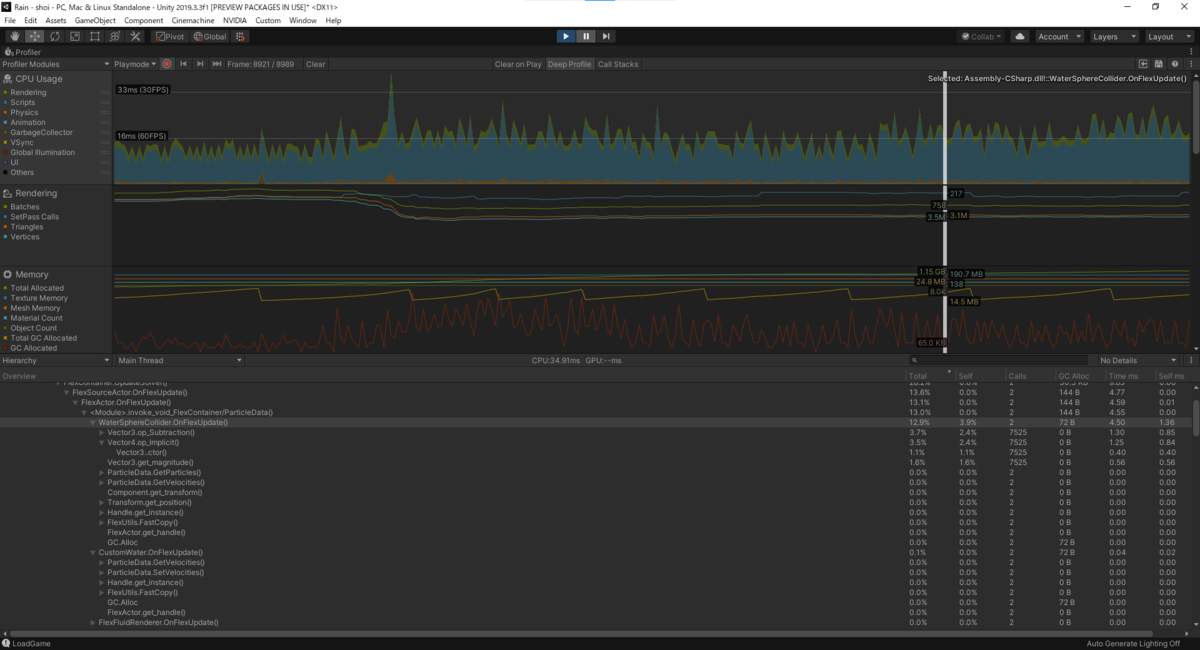The width and height of the screenshot is (1200, 650).
Task: Load profiler data from file
Action: click(x=1145, y=64)
